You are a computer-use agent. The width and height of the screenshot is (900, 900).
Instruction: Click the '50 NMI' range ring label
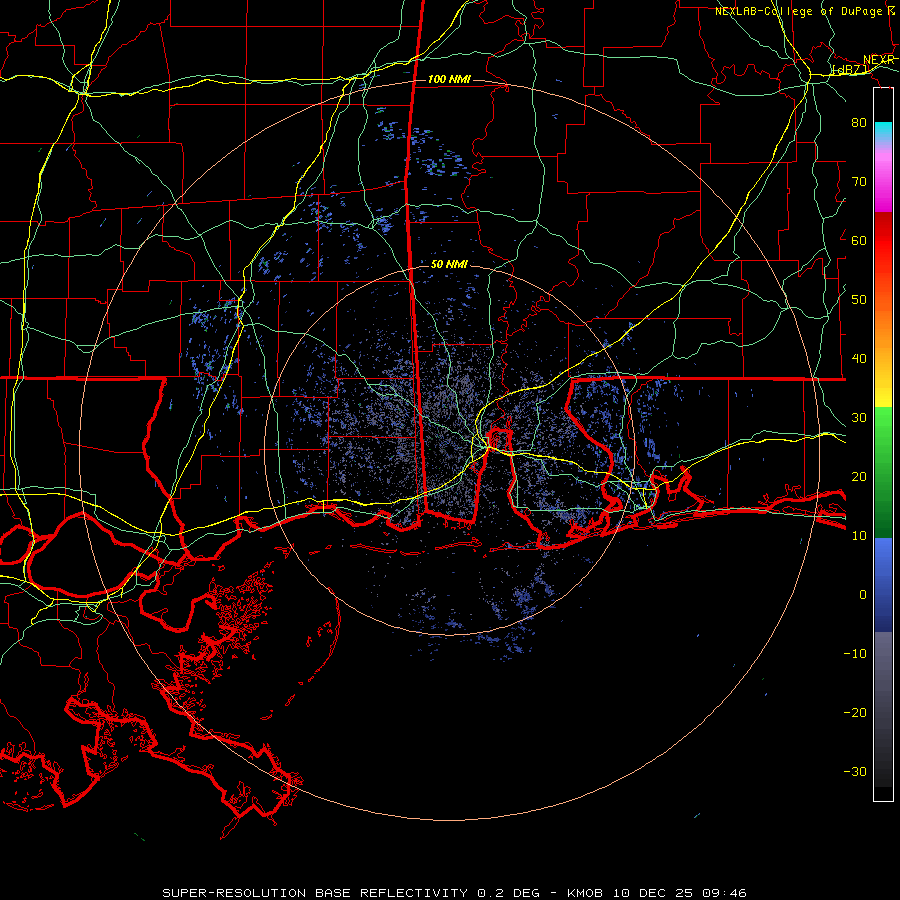click(449, 265)
